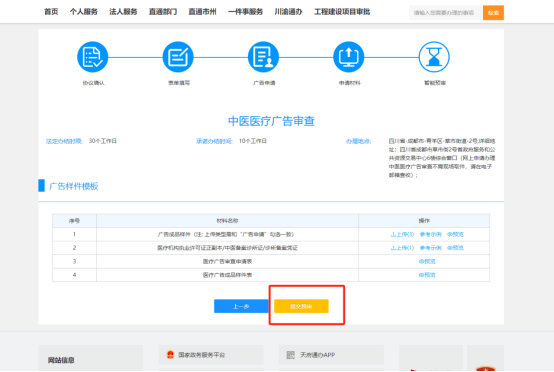Select the 表单填写 step icon
Screen dimensions: 554x372
tap(178, 57)
